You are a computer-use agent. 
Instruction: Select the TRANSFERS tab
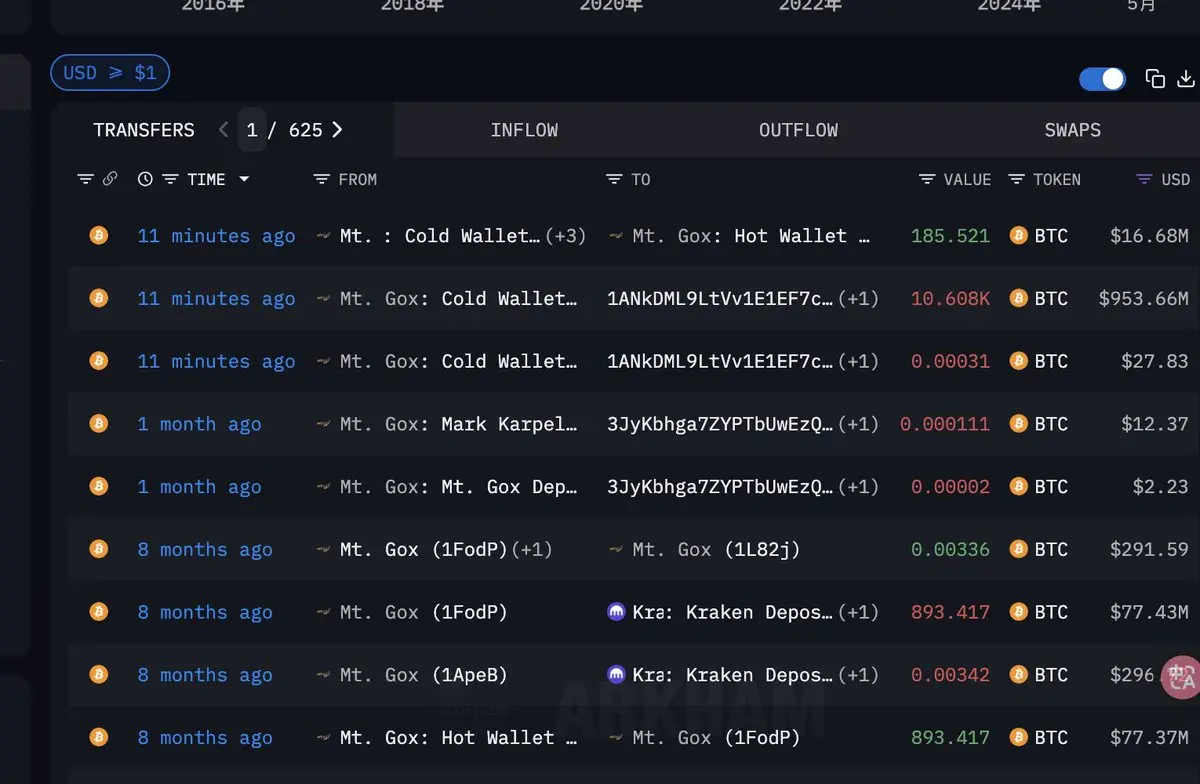tap(144, 130)
